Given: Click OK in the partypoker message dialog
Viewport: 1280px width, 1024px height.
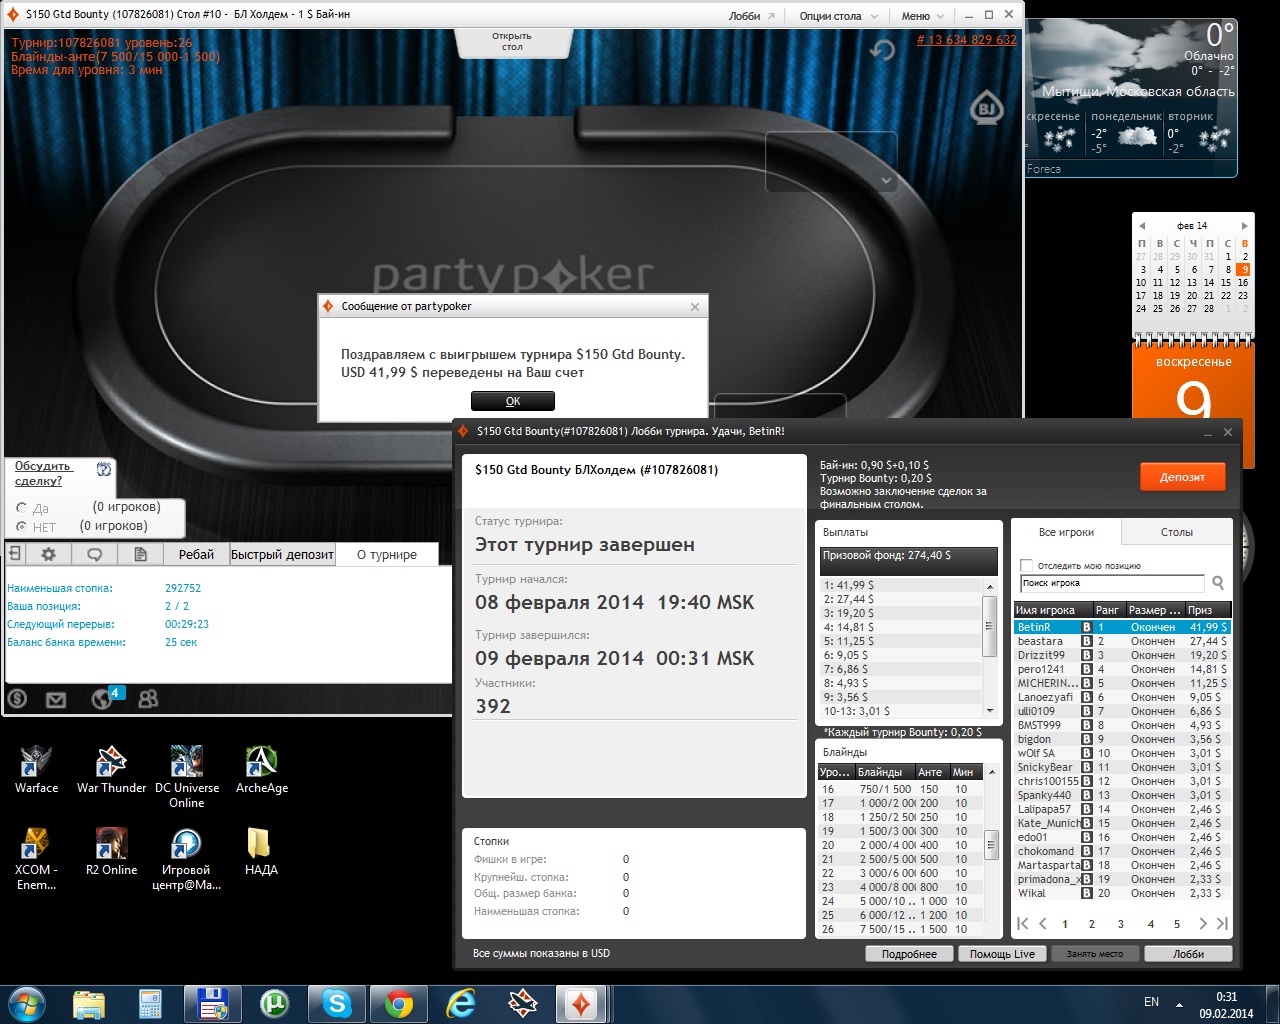Looking at the screenshot, I should click(512, 401).
